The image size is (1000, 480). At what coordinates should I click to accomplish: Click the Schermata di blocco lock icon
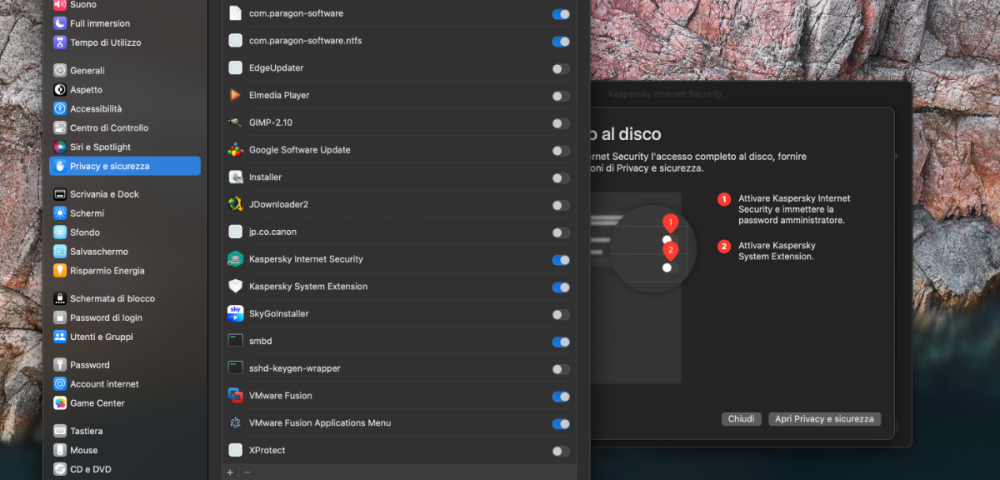[x=60, y=299]
